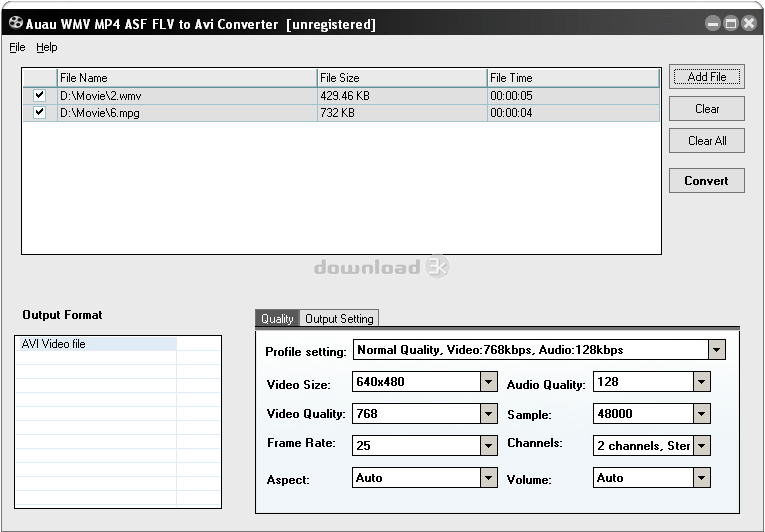
Task: Expand the Profile setting dropdown
Action: pyautogui.click(x=716, y=349)
